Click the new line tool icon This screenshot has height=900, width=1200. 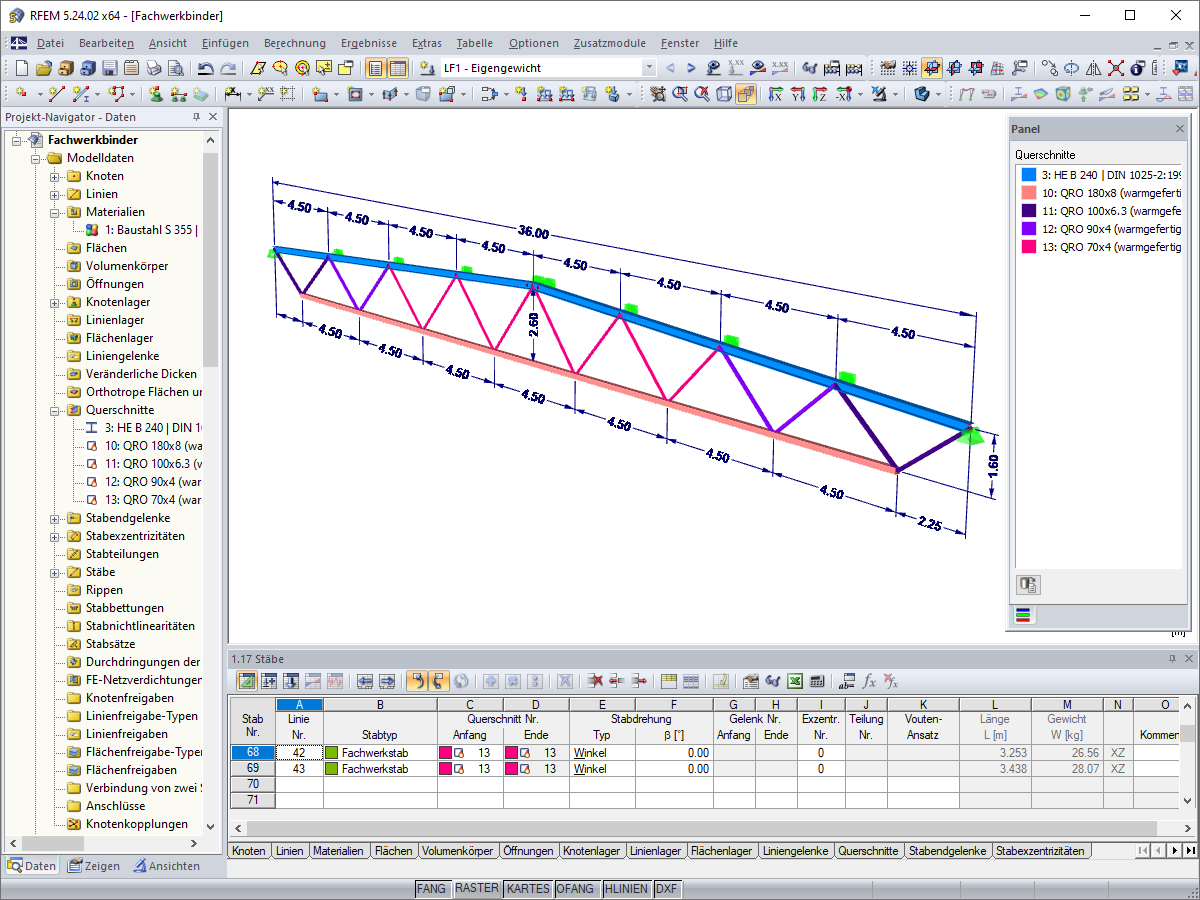pyautogui.click(x=57, y=94)
